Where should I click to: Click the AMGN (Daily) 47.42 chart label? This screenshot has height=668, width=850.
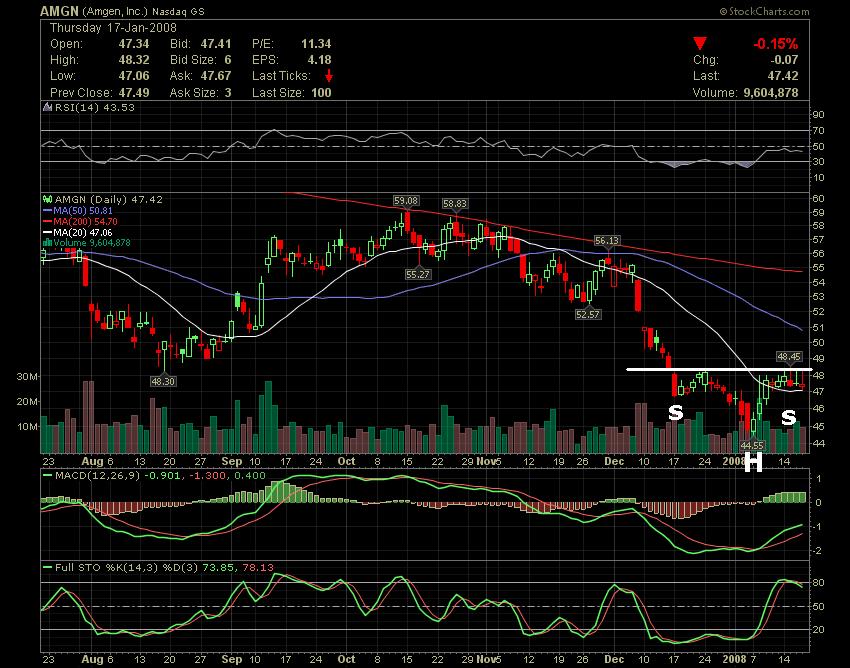pyautogui.click(x=108, y=200)
